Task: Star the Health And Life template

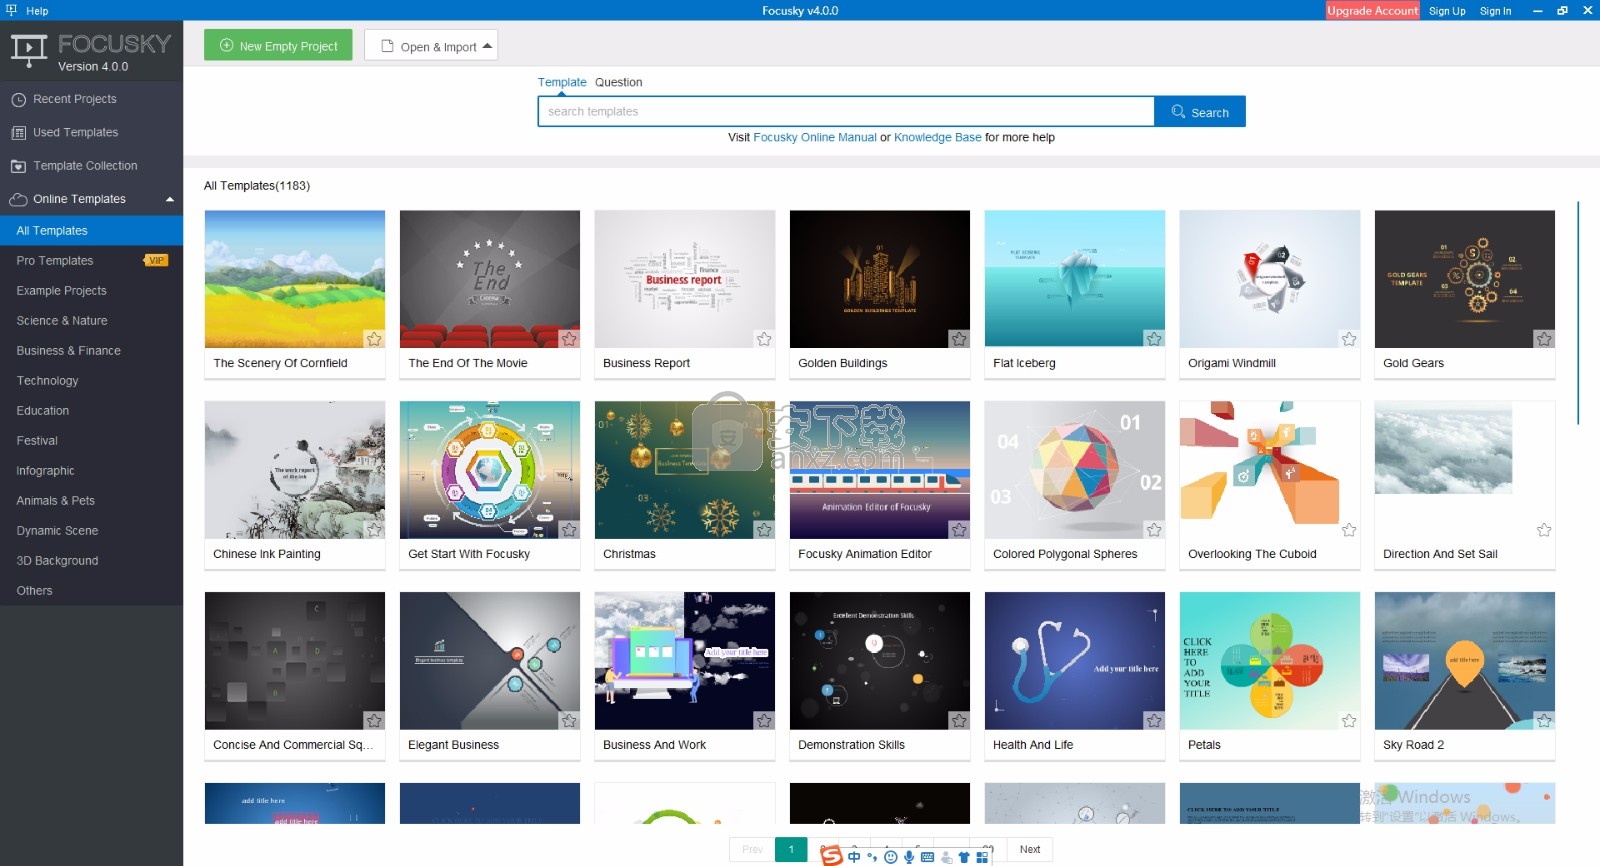Action: click(x=1154, y=721)
